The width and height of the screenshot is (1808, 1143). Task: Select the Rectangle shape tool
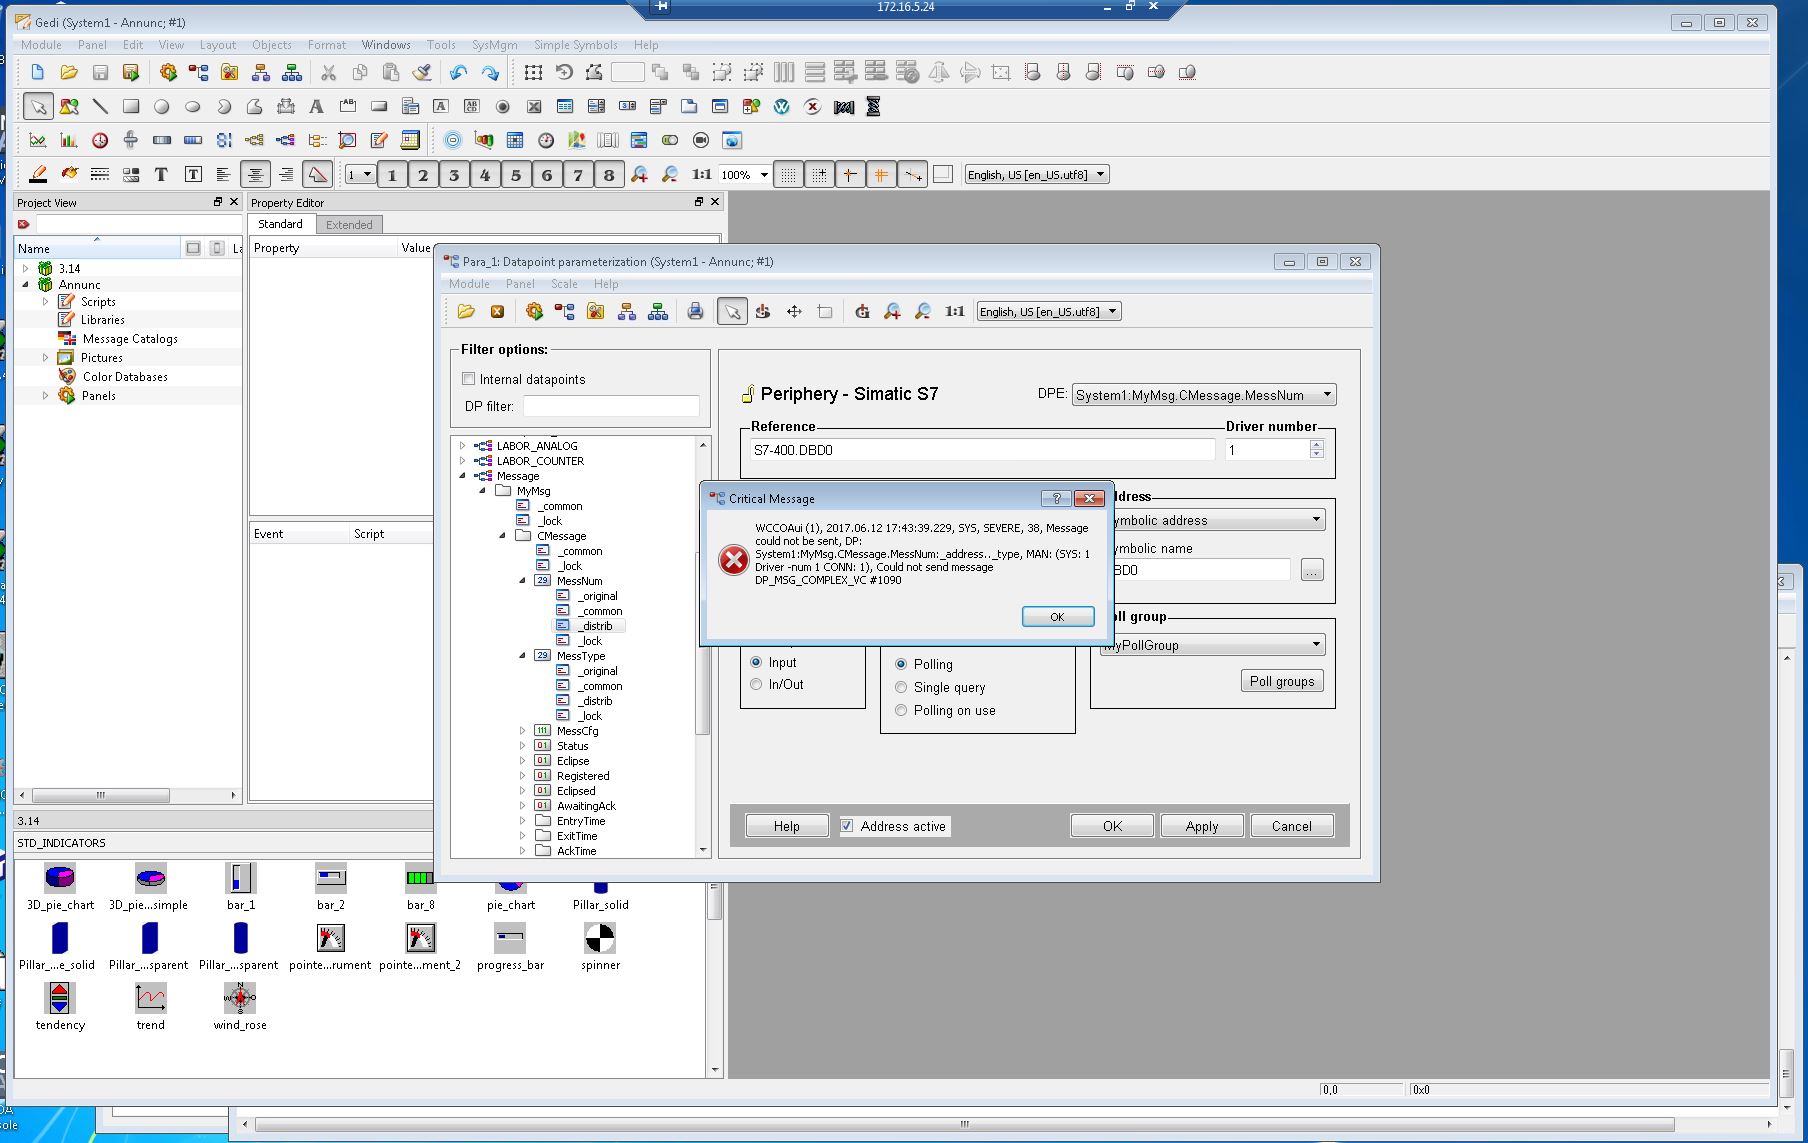tap(131, 106)
